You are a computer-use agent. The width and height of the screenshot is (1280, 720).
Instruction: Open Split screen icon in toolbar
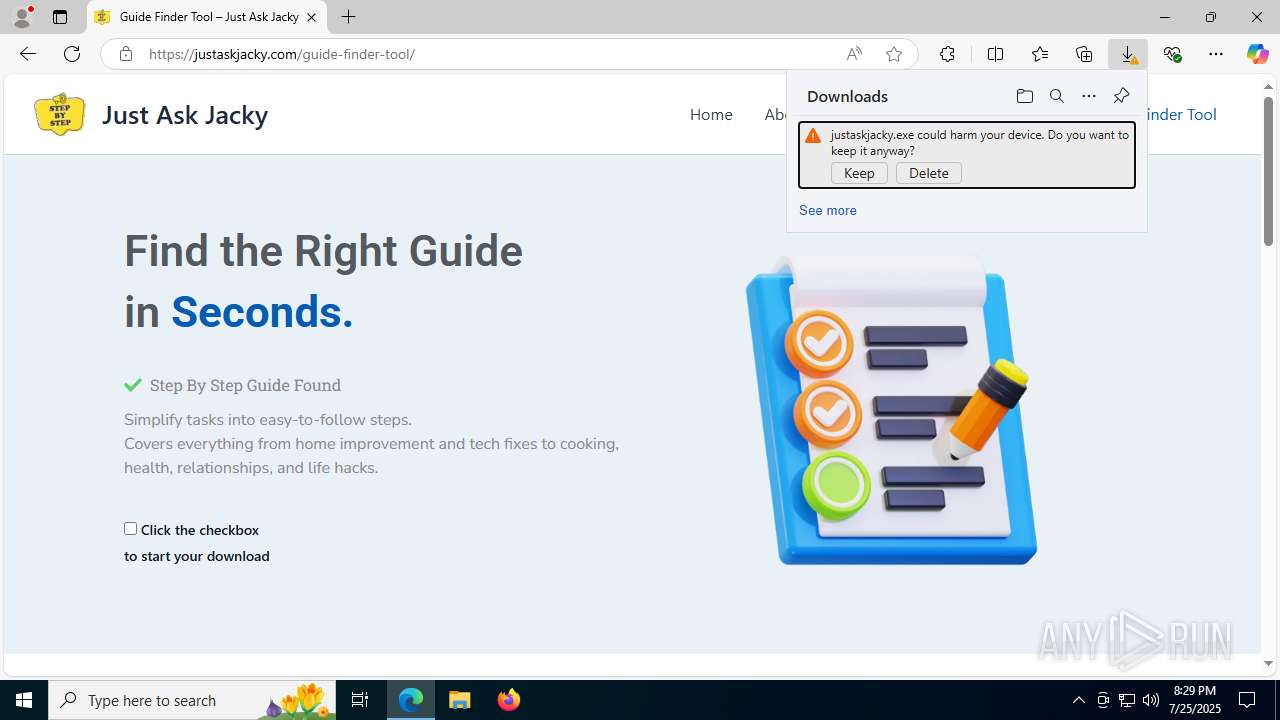click(x=995, y=54)
